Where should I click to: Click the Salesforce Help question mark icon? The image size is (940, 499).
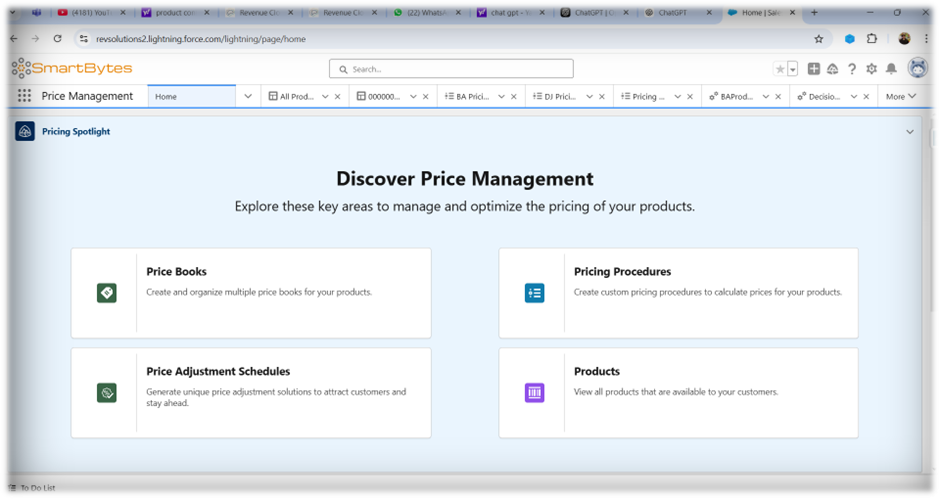click(852, 69)
